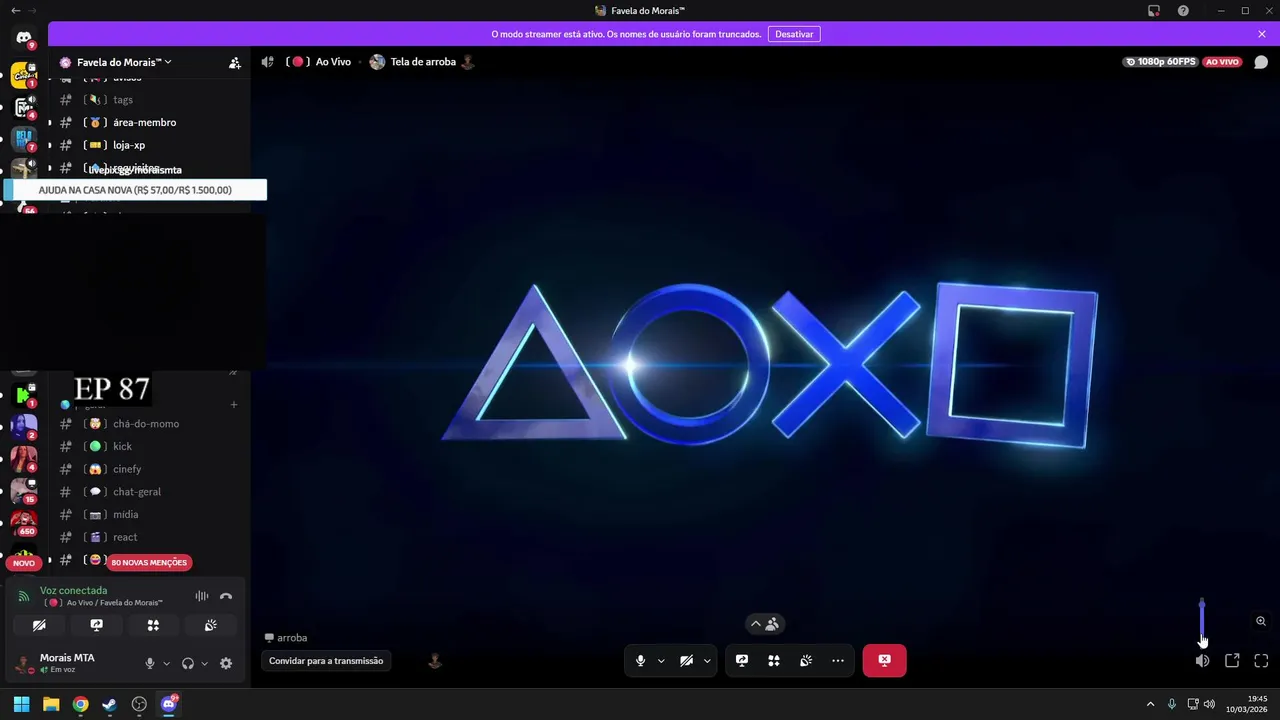
Task: Click screen share icon in stream control bar
Action: (742, 661)
